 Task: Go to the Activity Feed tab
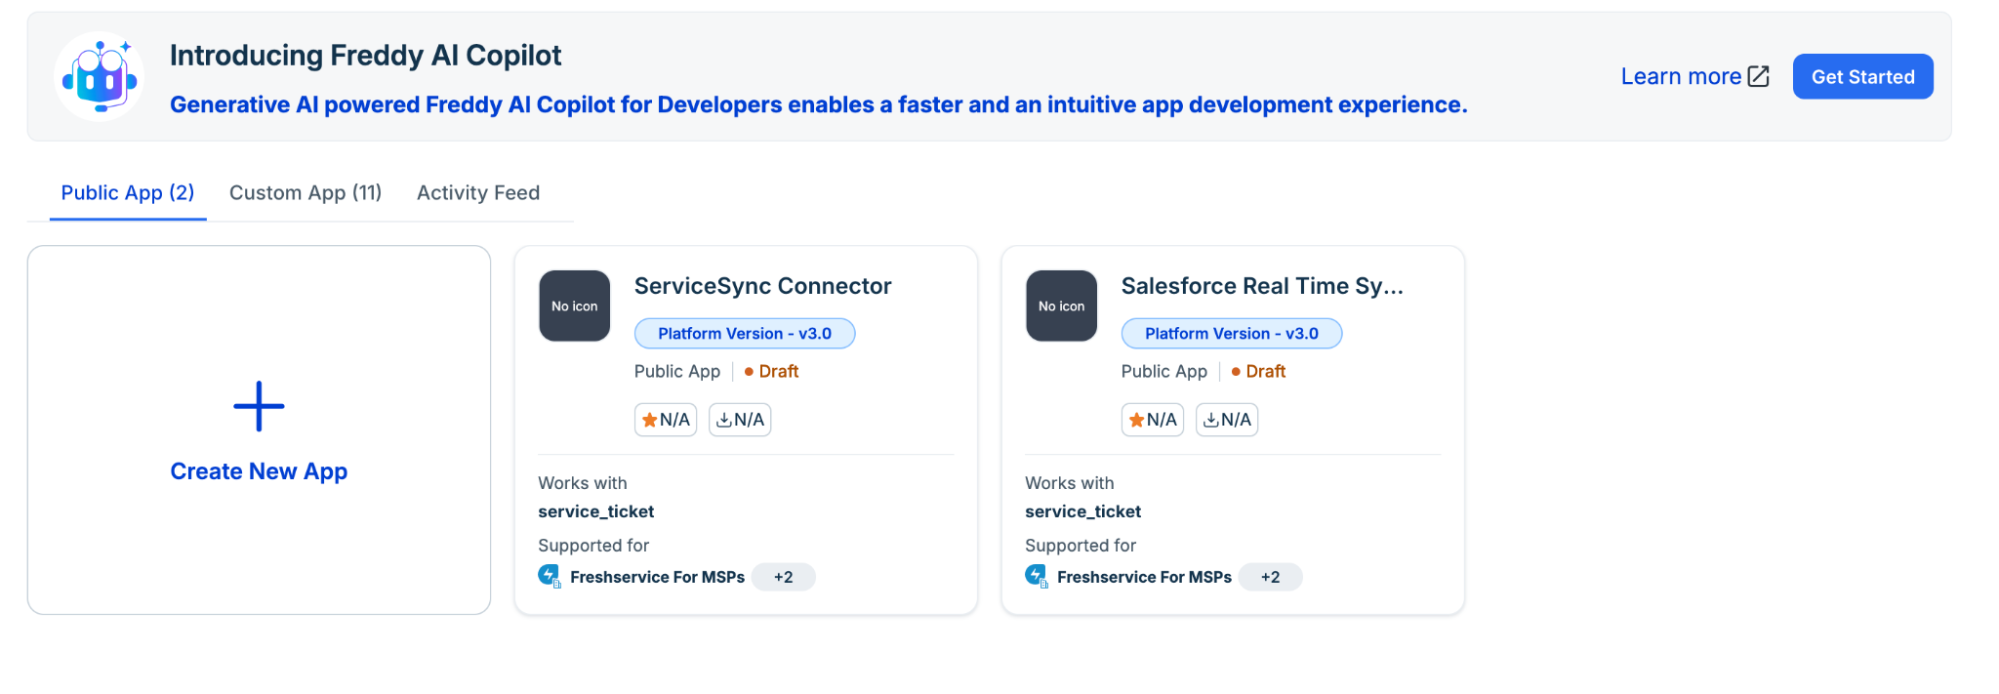(478, 193)
